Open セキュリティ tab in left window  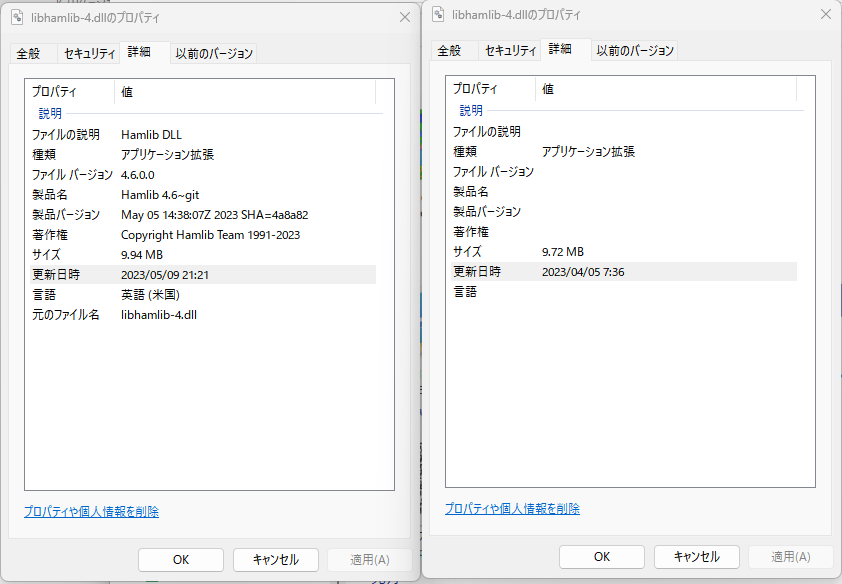coord(89,54)
